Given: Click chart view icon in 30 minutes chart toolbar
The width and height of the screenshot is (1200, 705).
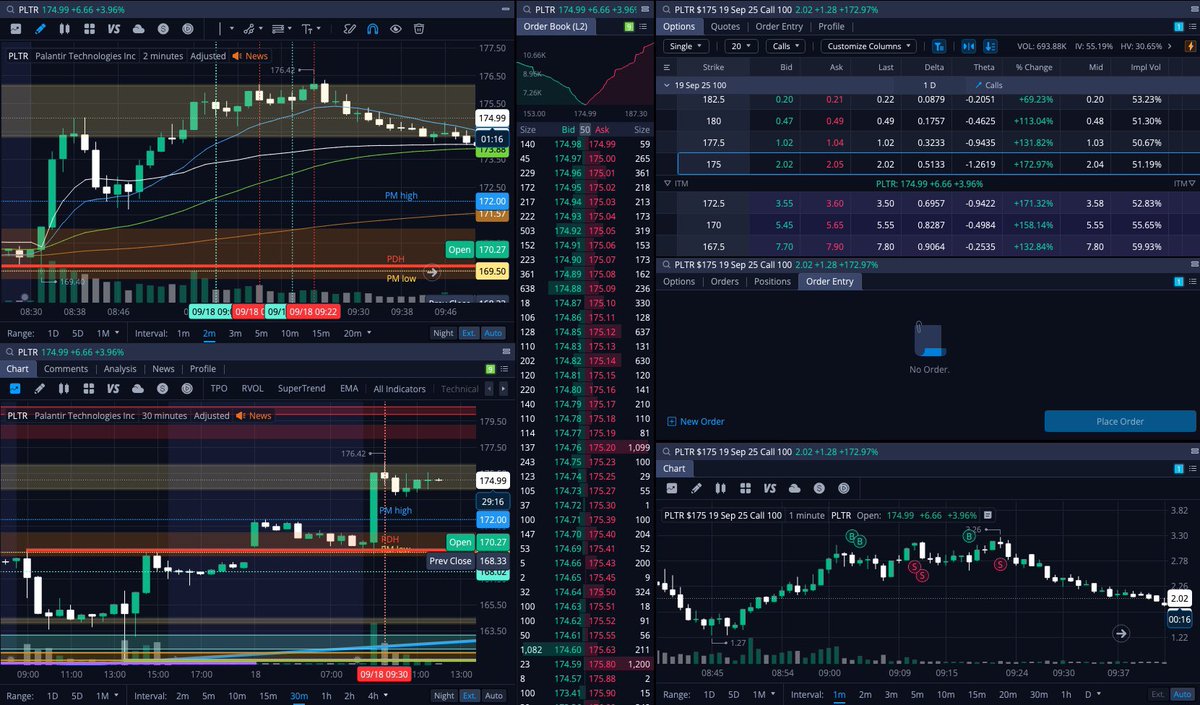Looking at the screenshot, I should coord(15,388).
